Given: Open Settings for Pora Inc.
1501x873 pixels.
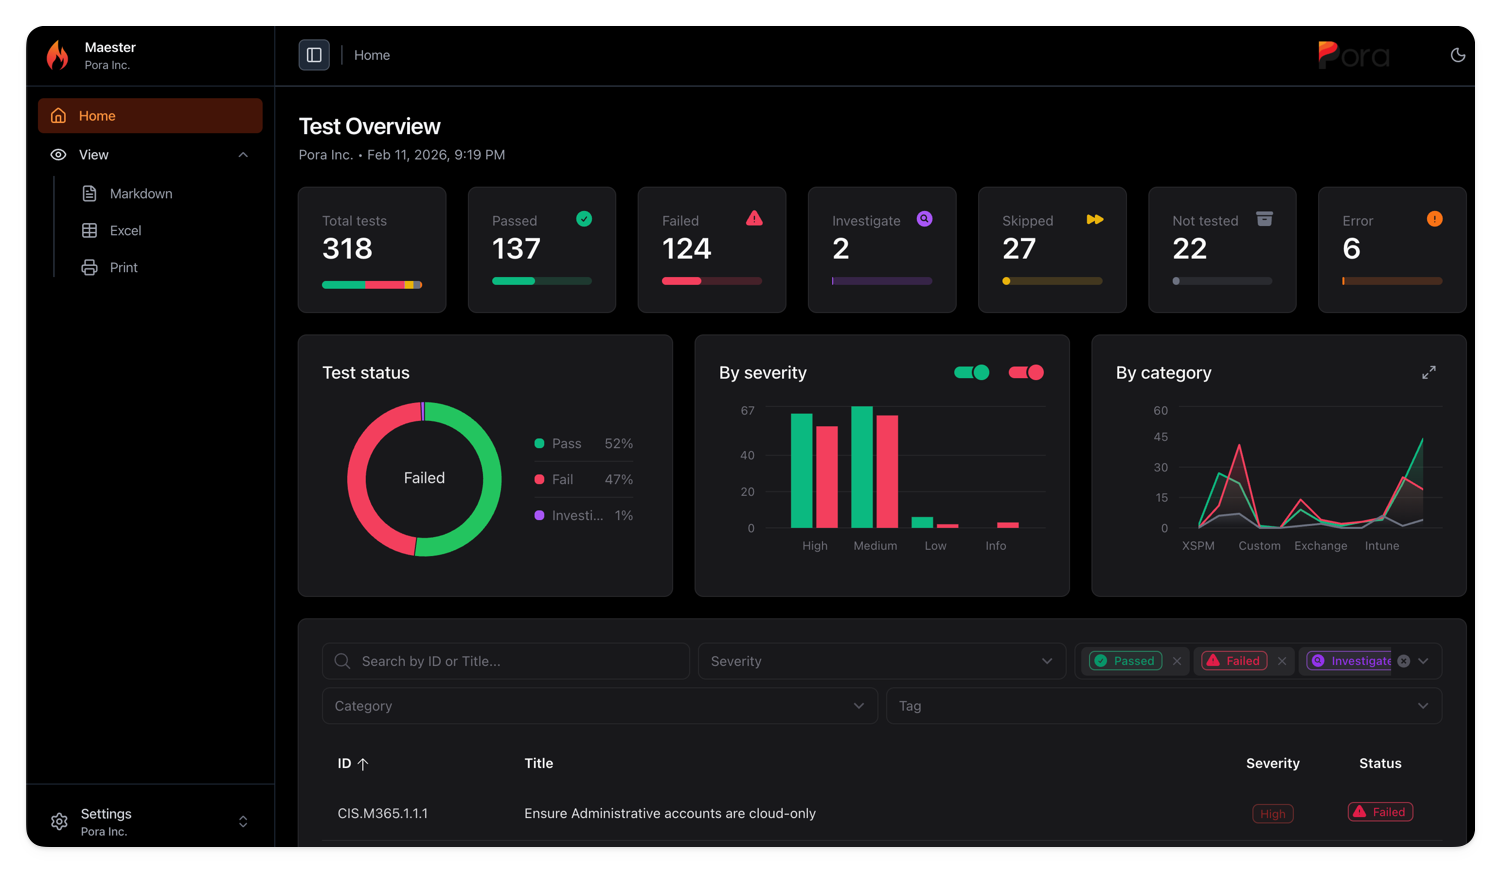Looking at the screenshot, I should pos(150,822).
